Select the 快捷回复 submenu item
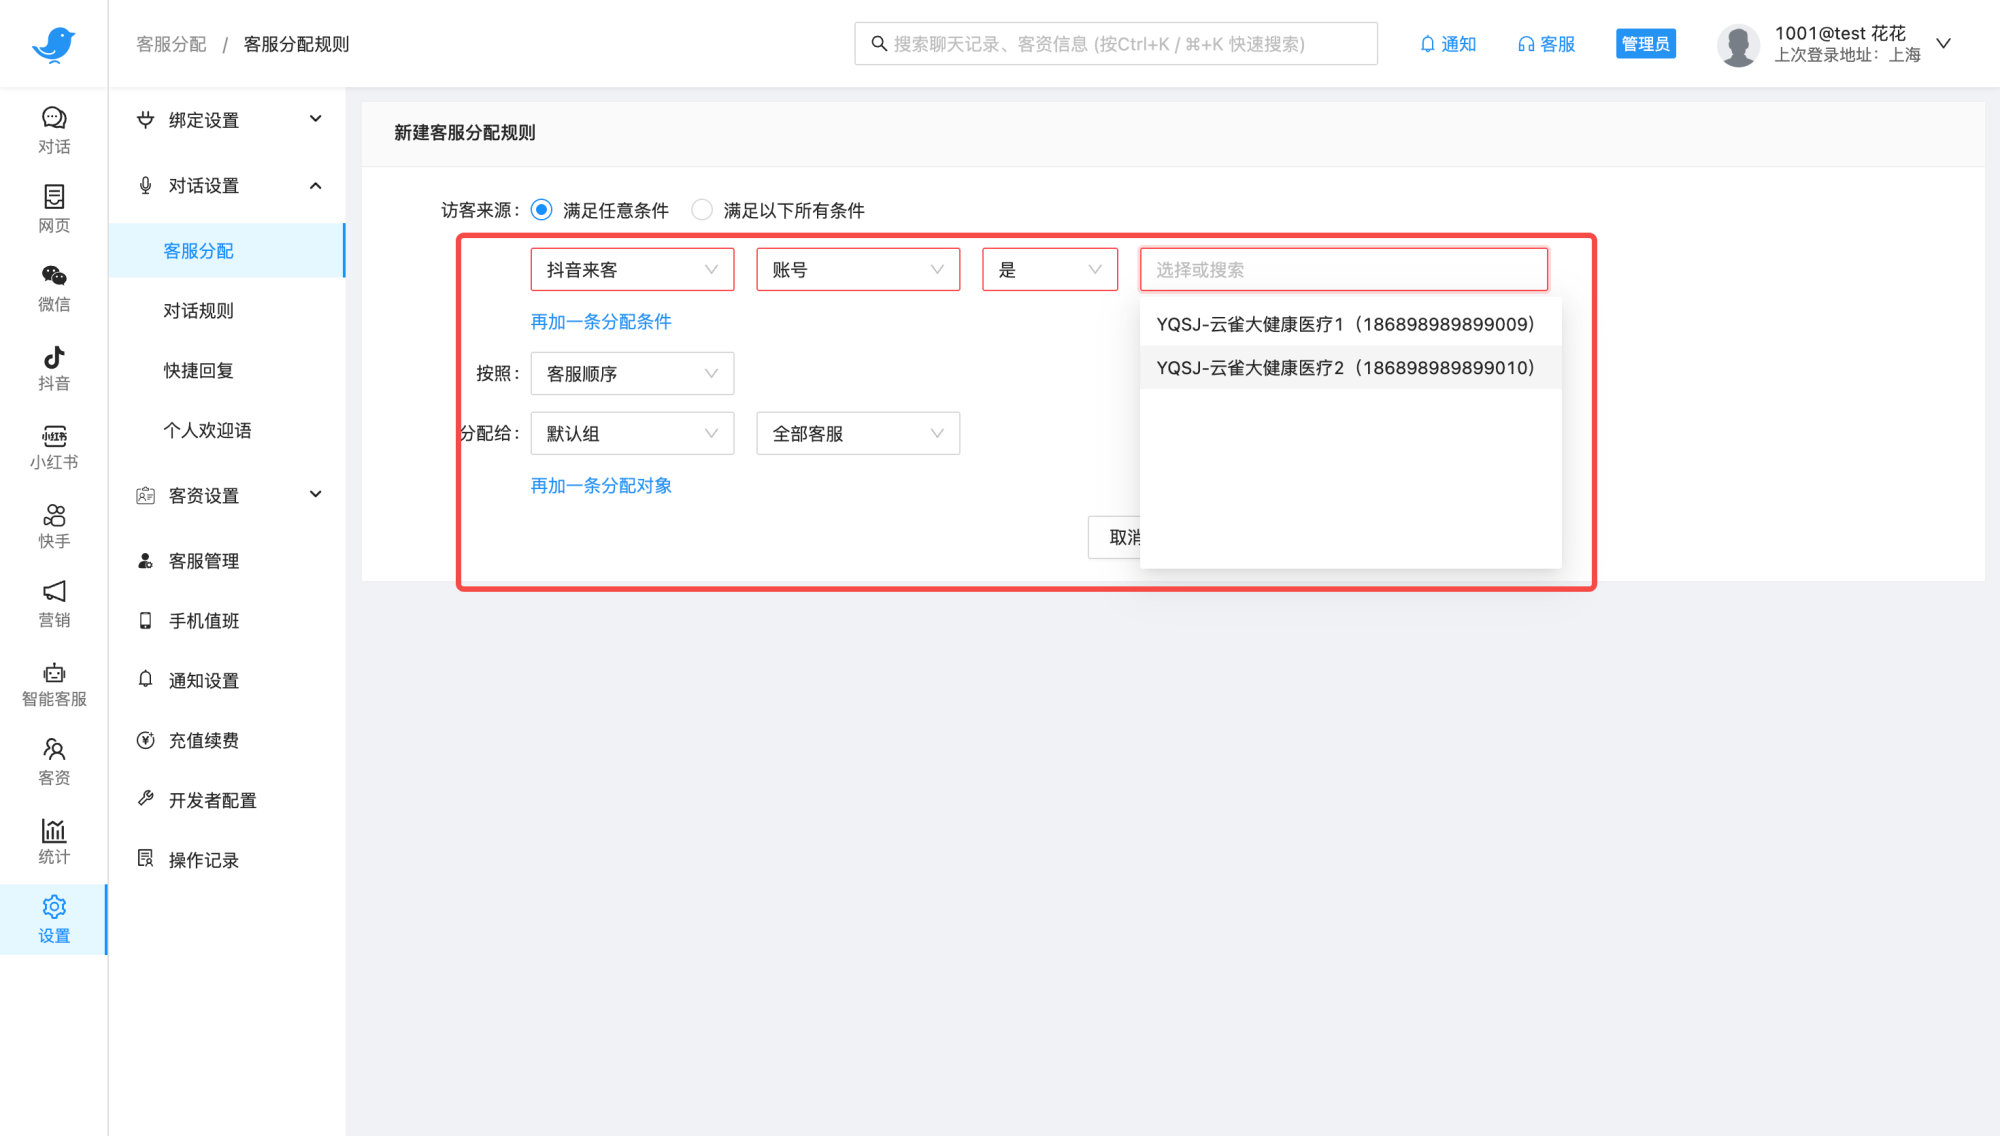This screenshot has width=2000, height=1136. [227, 371]
